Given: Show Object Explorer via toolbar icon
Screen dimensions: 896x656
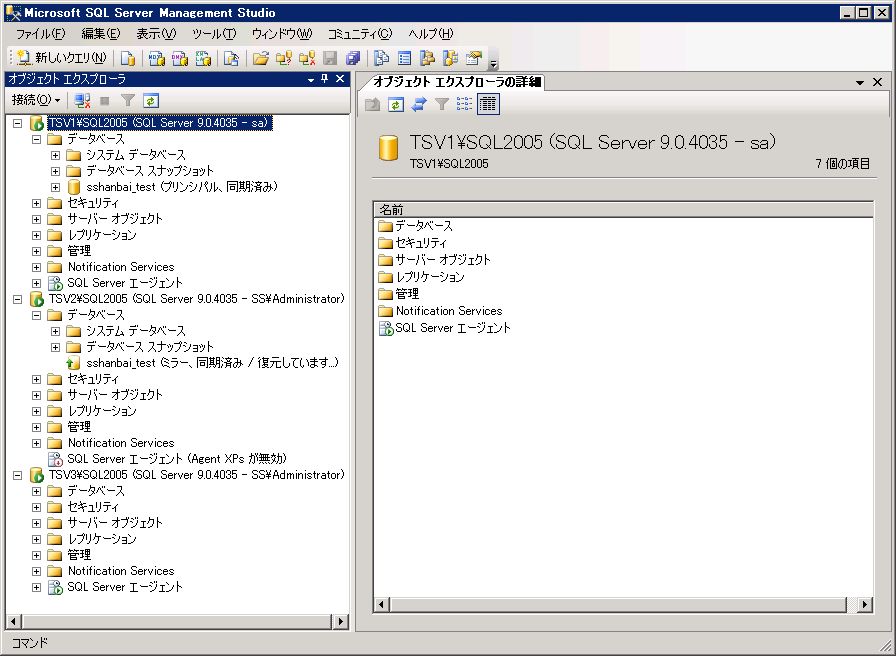Looking at the screenshot, I should coord(427,58).
